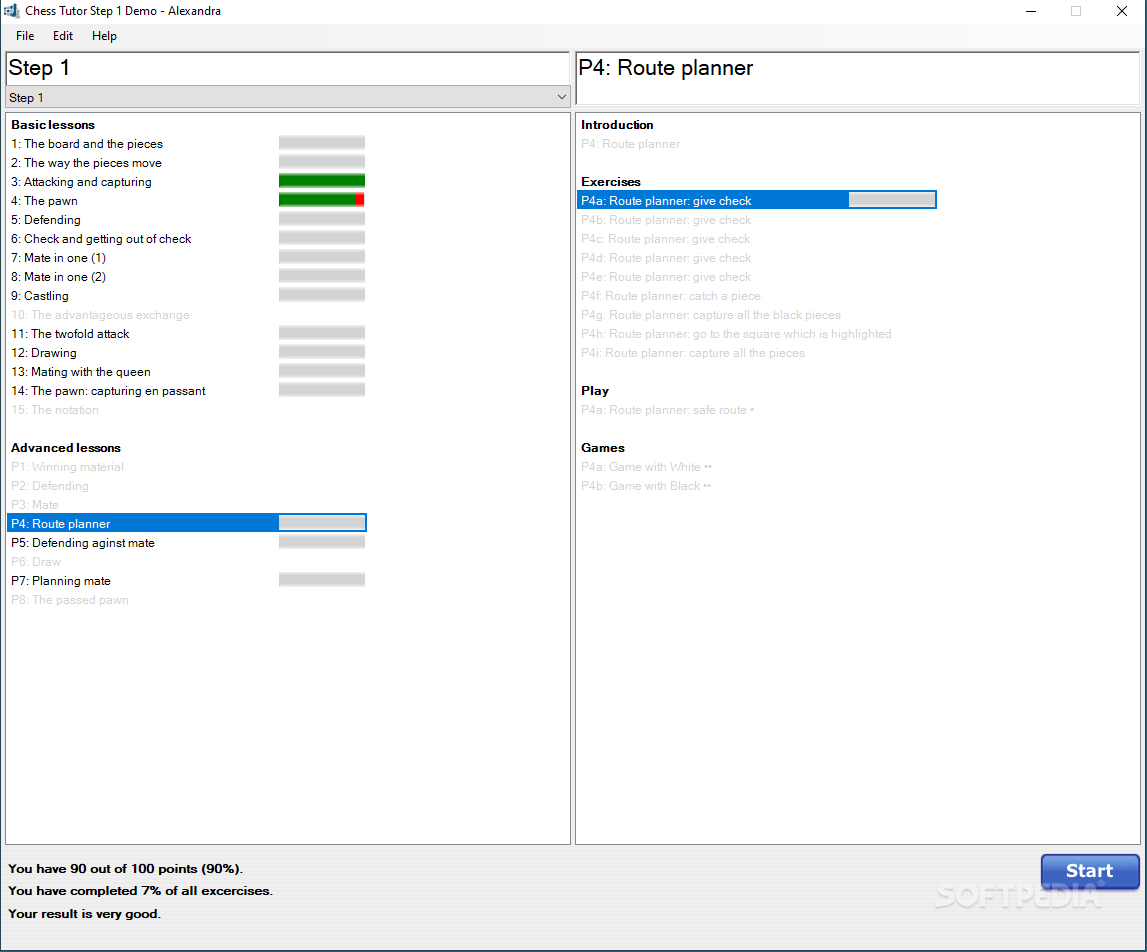The width and height of the screenshot is (1147, 952).
Task: Click the grayed lesson P8: The passed pawn
Action: pos(69,601)
